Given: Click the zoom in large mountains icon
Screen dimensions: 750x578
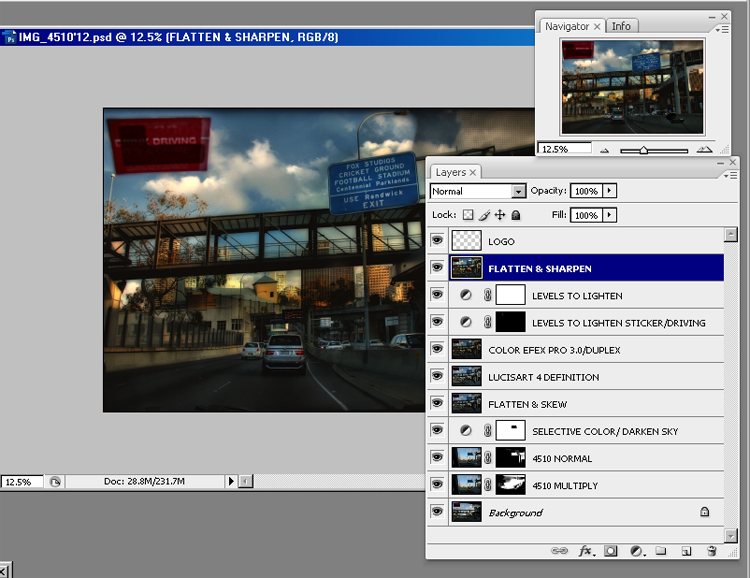Looking at the screenshot, I should point(704,149).
